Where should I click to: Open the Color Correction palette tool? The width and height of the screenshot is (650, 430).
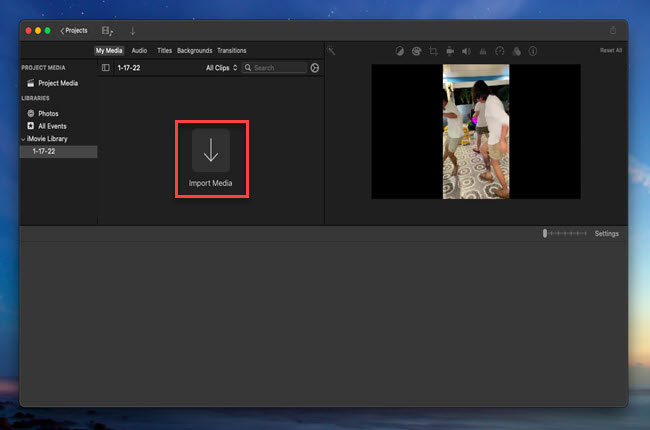point(417,51)
